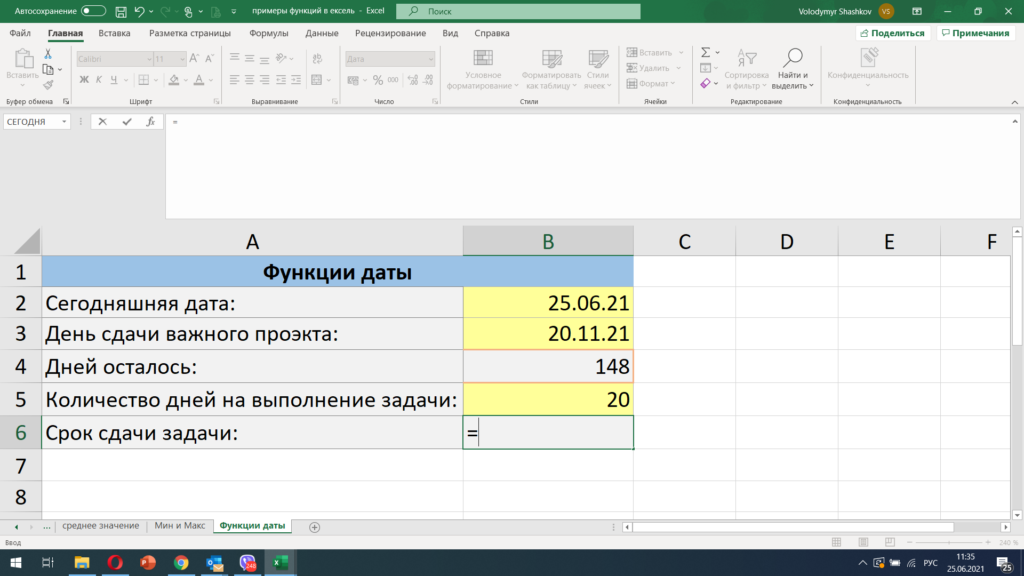Add a new sheet with plus icon
Image resolution: width=1024 pixels, height=576 pixels.
pos(314,527)
